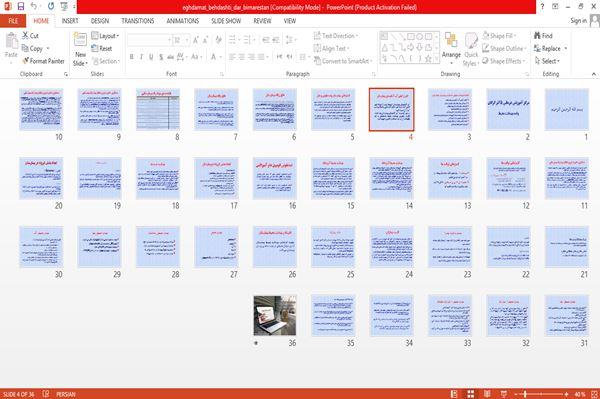Open Ribbon Display Options

(555, 7)
